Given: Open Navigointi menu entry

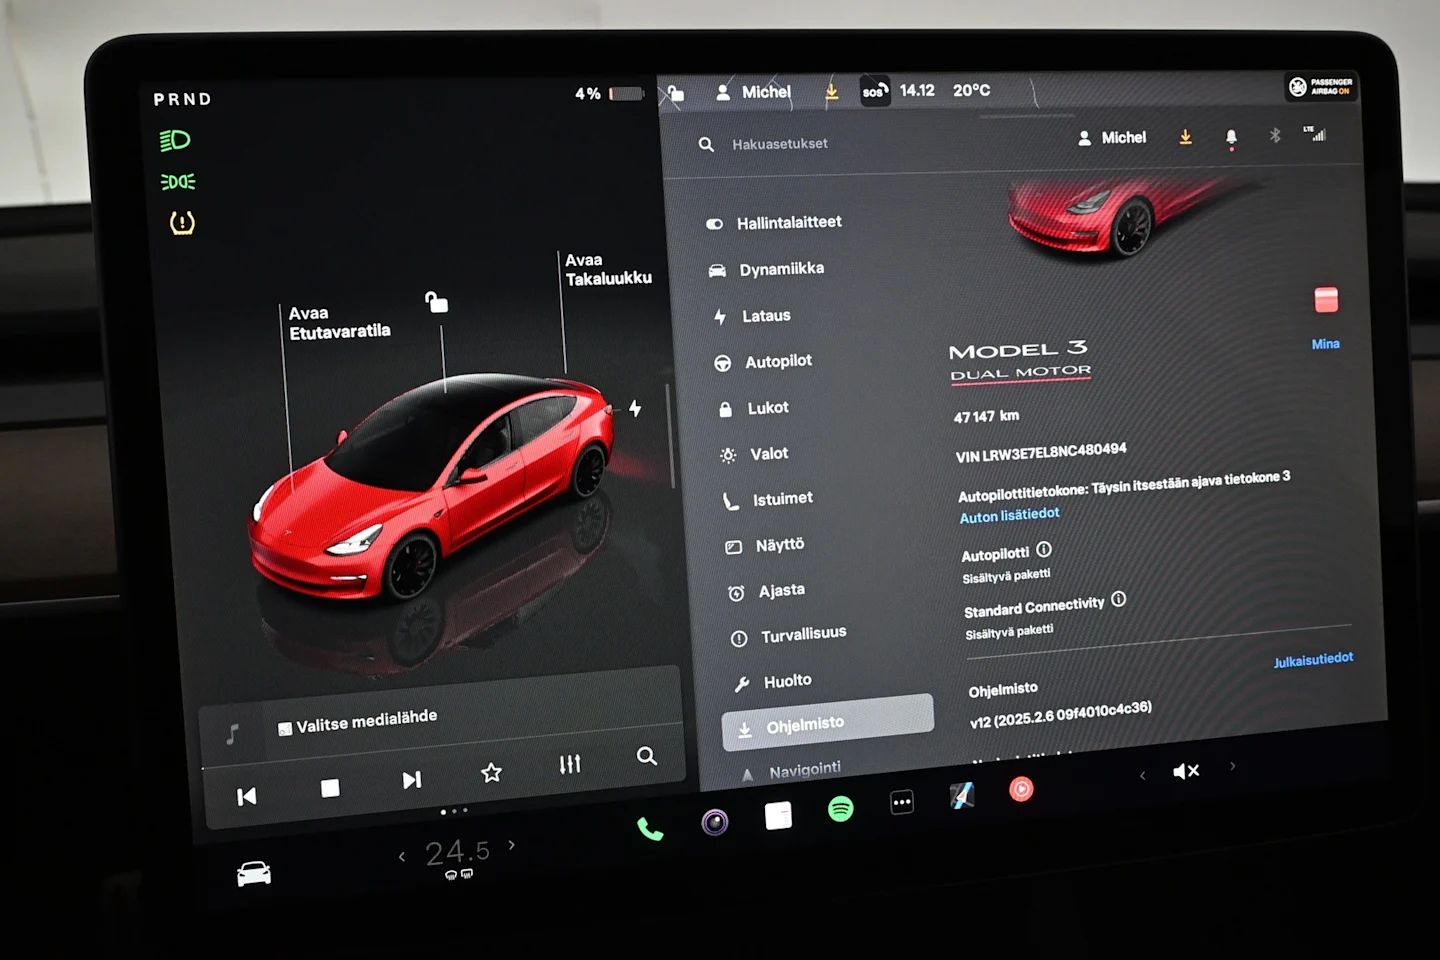Looking at the screenshot, I should click(790, 771).
